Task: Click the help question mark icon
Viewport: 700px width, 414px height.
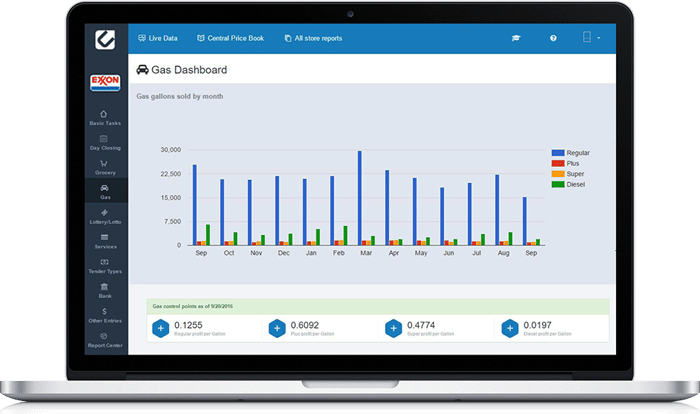Action: 553,38
